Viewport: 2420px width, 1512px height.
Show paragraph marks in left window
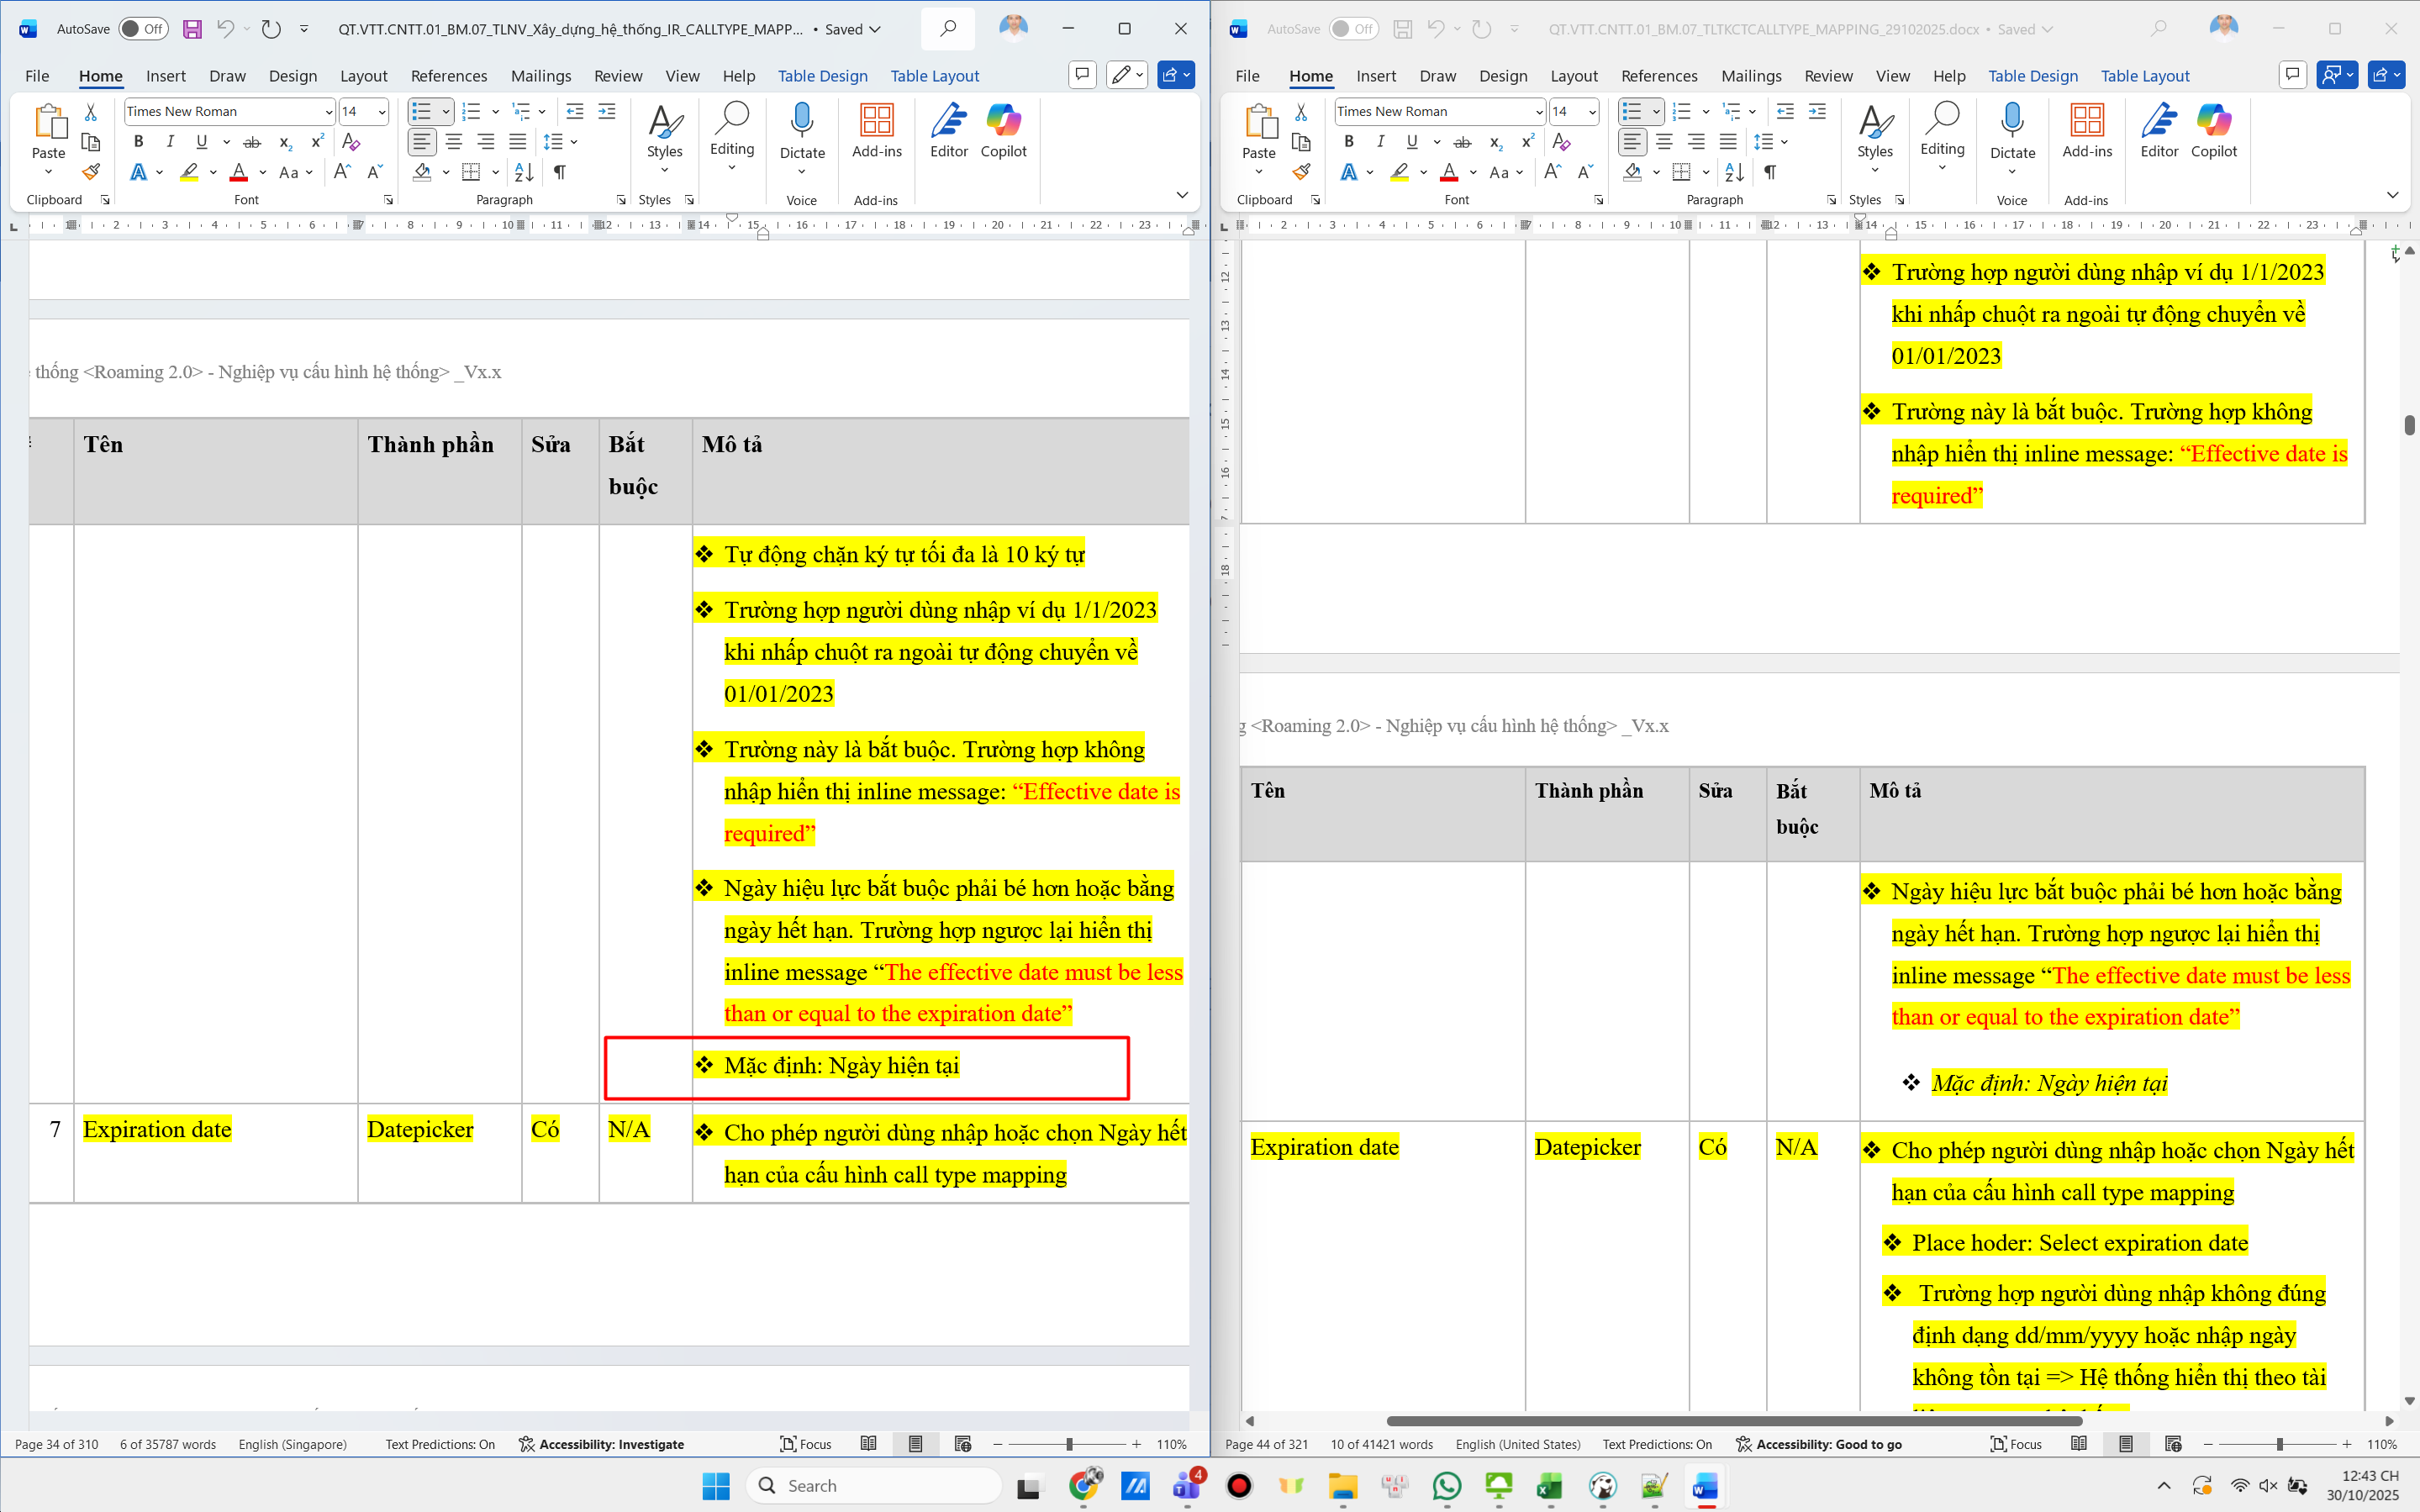click(560, 172)
